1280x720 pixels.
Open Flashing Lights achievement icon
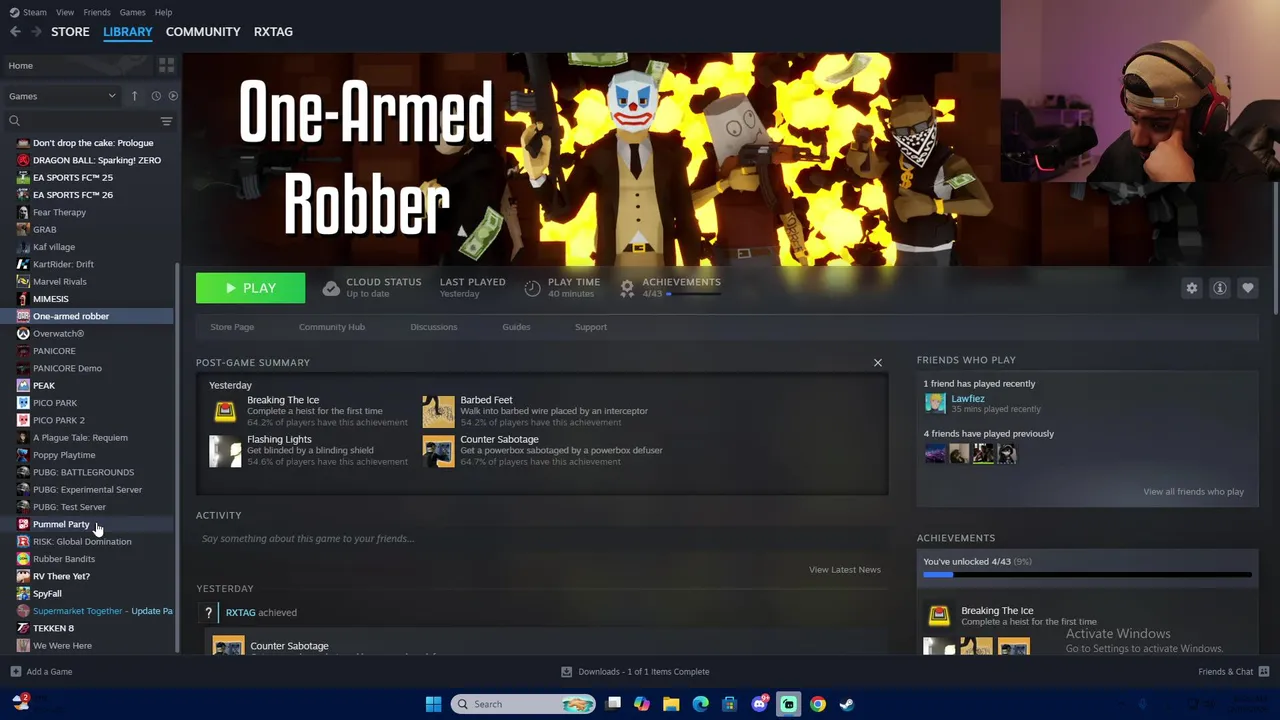coord(225,451)
